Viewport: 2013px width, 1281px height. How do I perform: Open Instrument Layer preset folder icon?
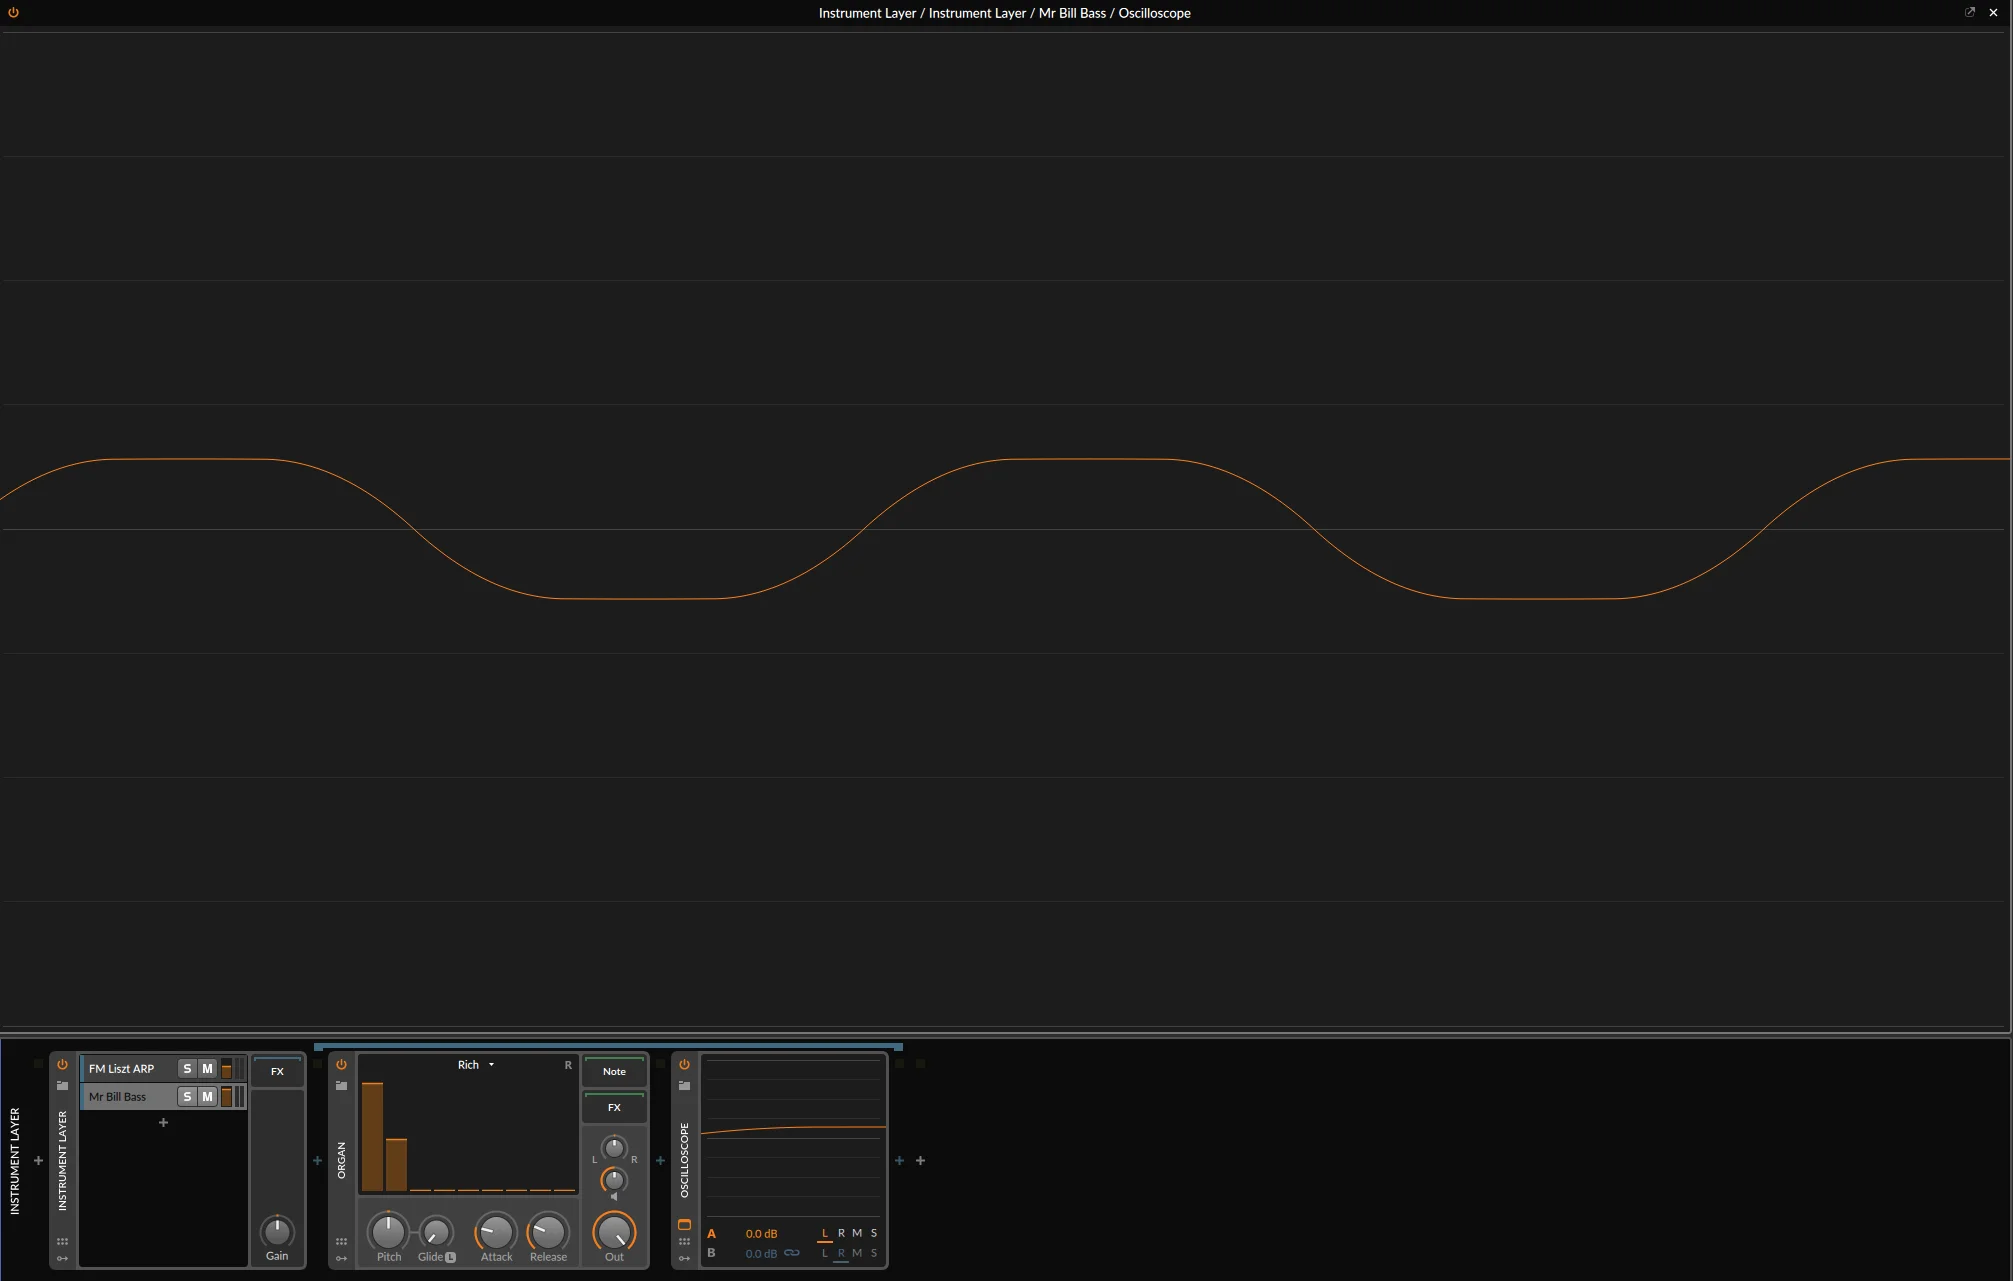click(62, 1085)
